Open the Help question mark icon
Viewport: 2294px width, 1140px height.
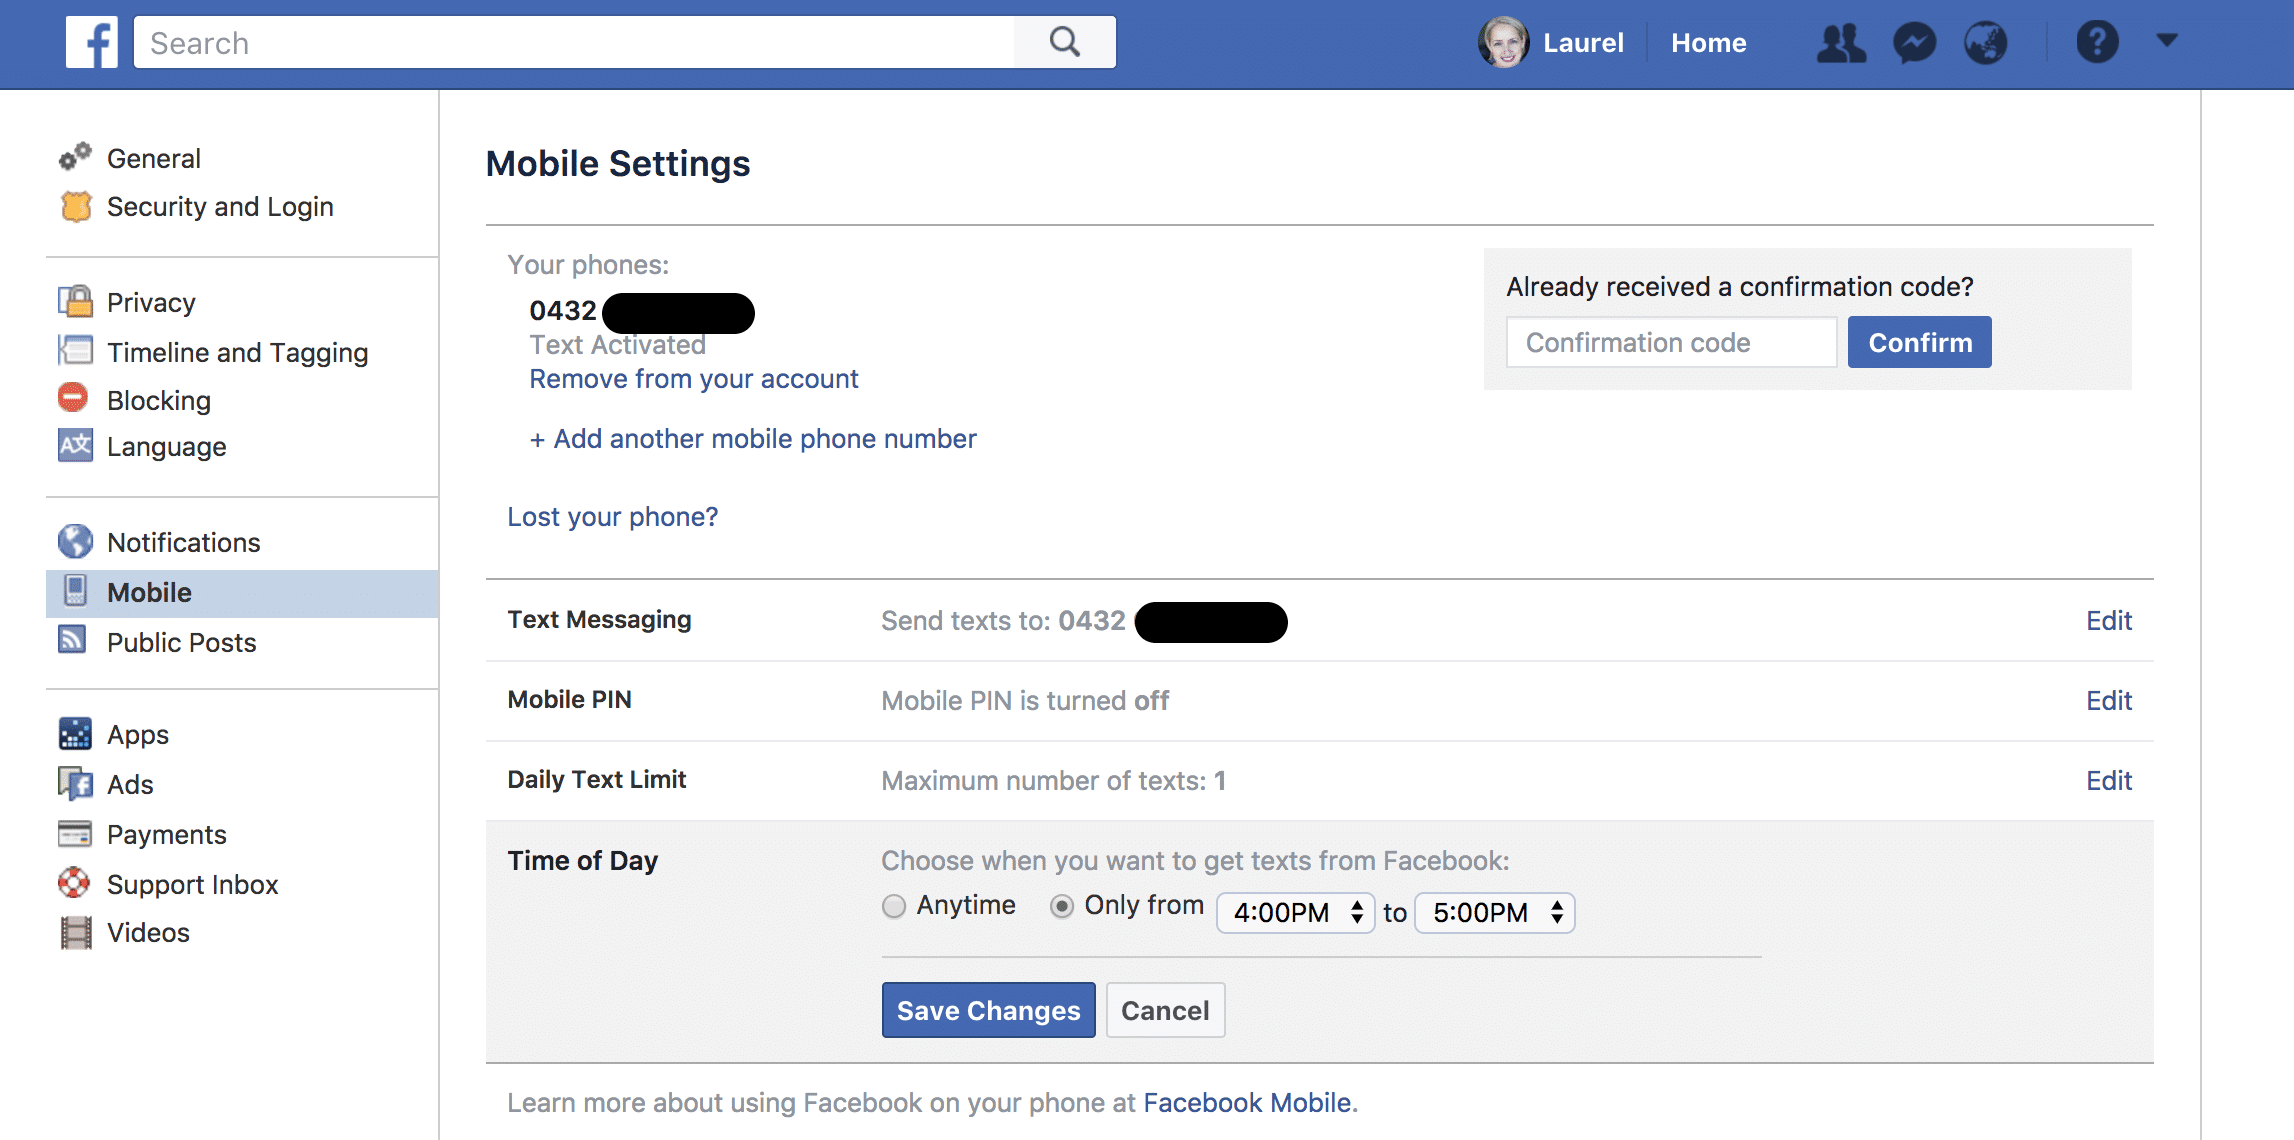click(2097, 42)
